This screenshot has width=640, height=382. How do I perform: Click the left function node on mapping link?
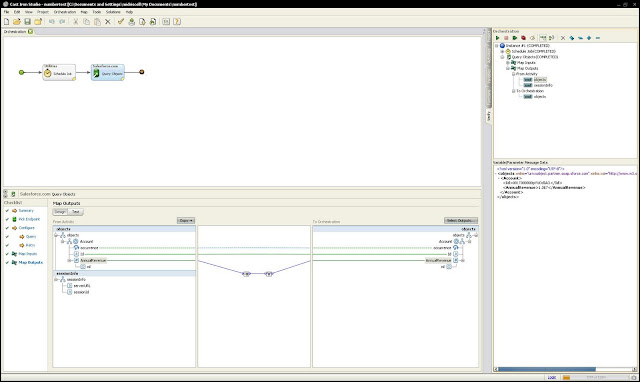pyautogui.click(x=246, y=274)
